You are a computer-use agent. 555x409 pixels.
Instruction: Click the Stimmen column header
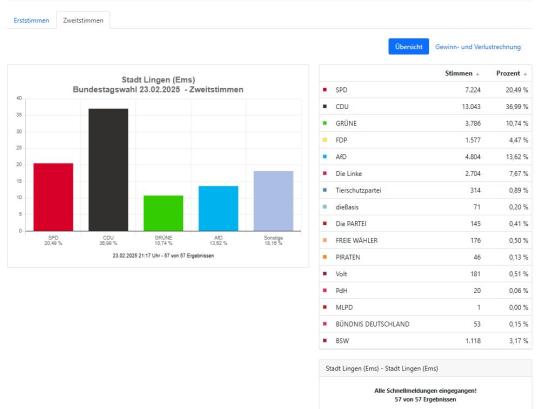tap(459, 73)
